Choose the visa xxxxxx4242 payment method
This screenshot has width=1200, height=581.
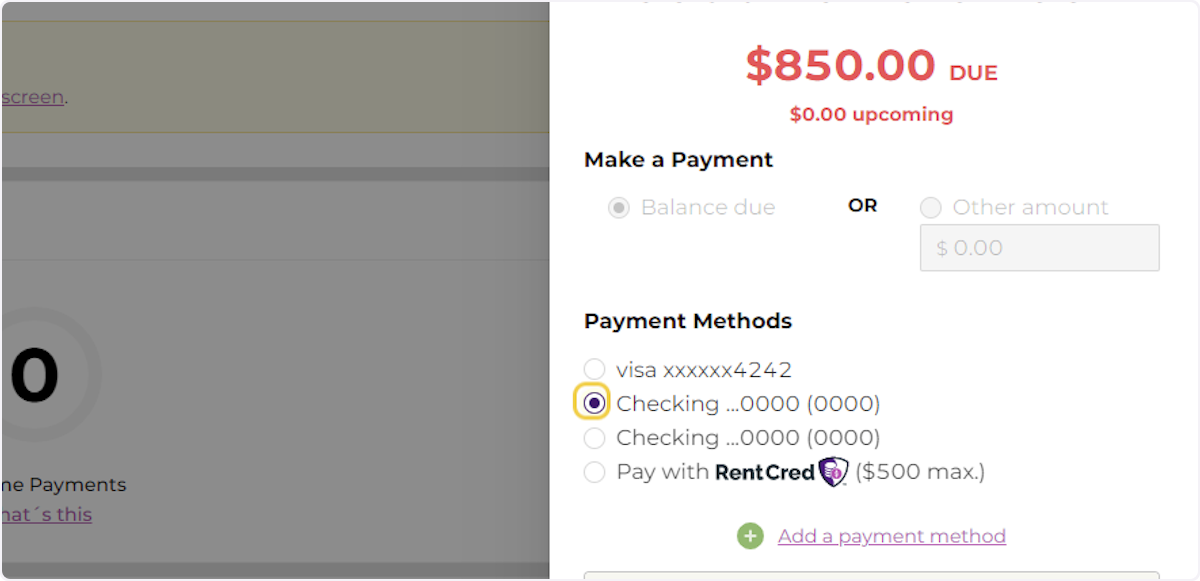pyautogui.click(x=594, y=369)
